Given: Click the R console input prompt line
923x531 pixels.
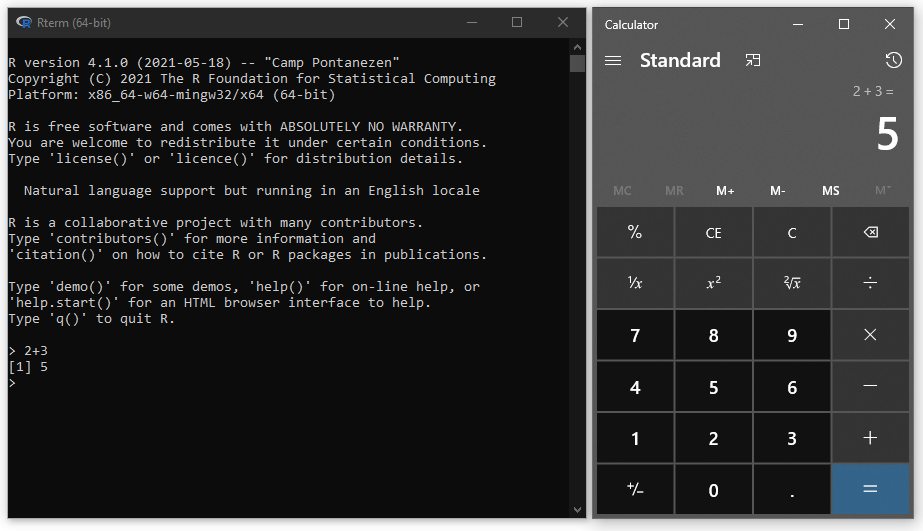Looking at the screenshot, I should (200, 383).
